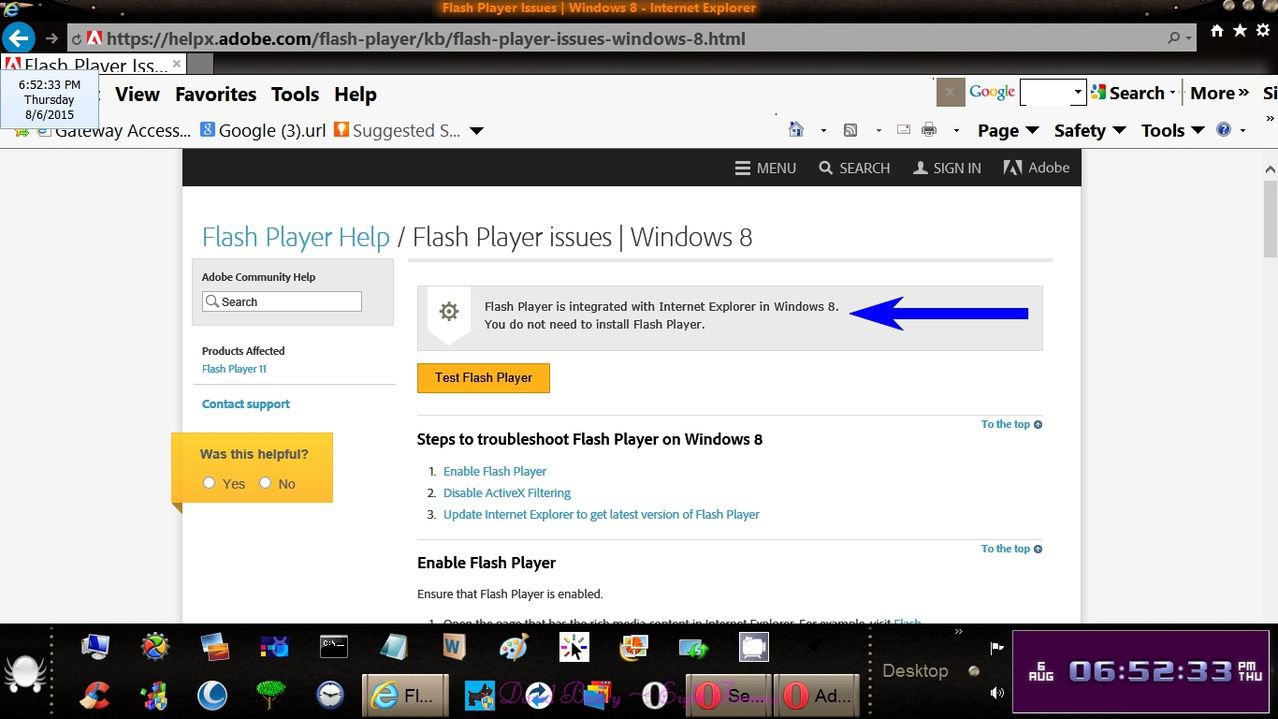Click the Test Flash Player button

pyautogui.click(x=483, y=378)
